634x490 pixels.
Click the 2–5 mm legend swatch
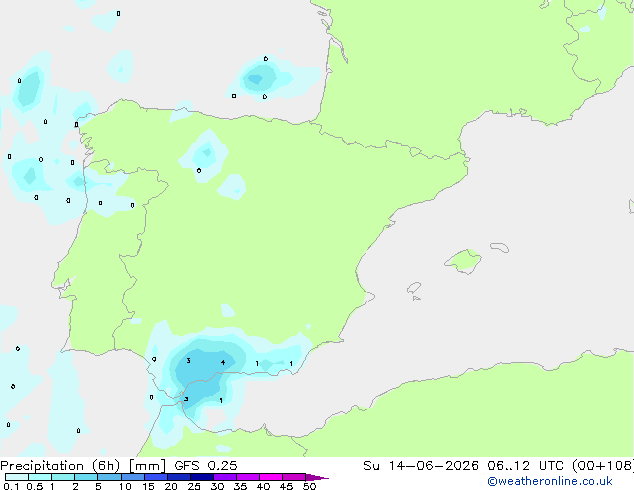(86, 477)
